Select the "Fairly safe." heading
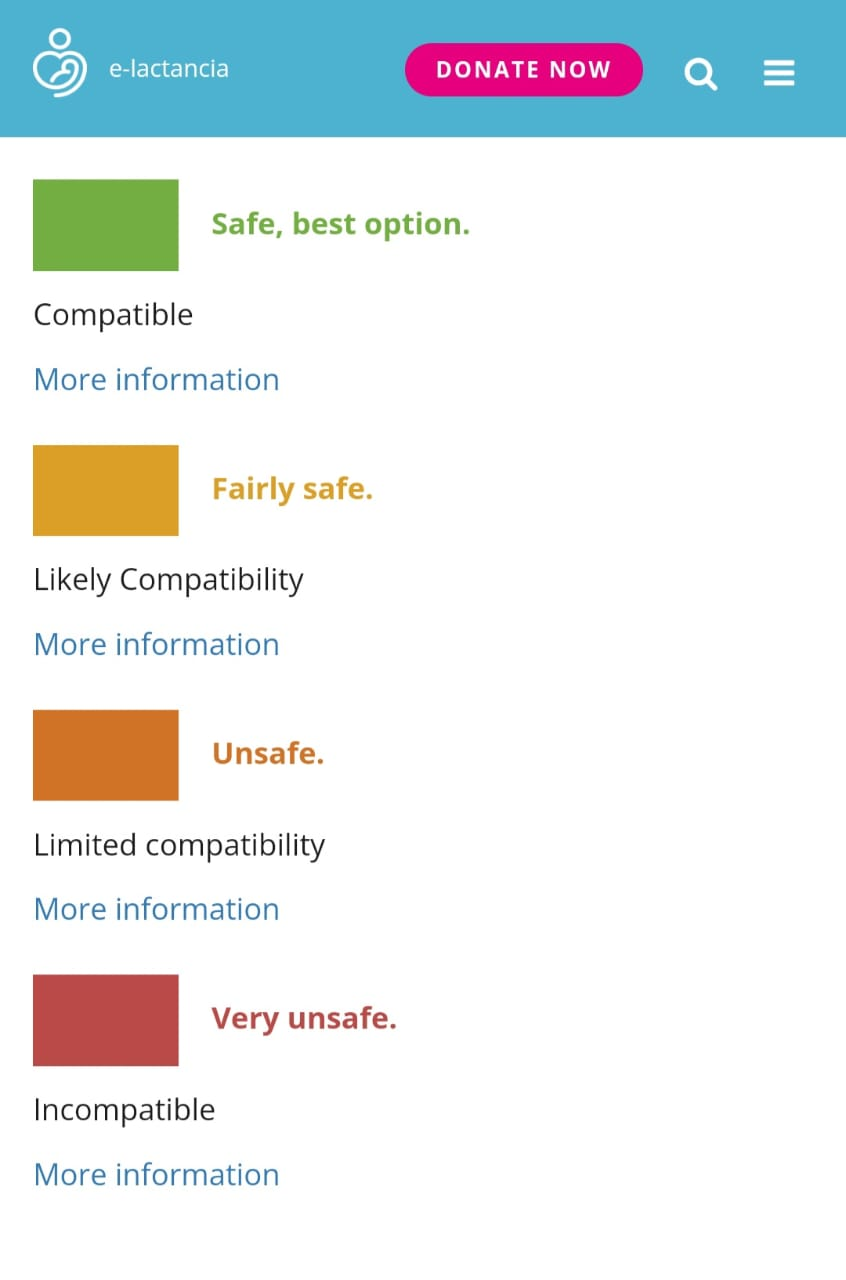The width and height of the screenshot is (846, 1280). (292, 489)
